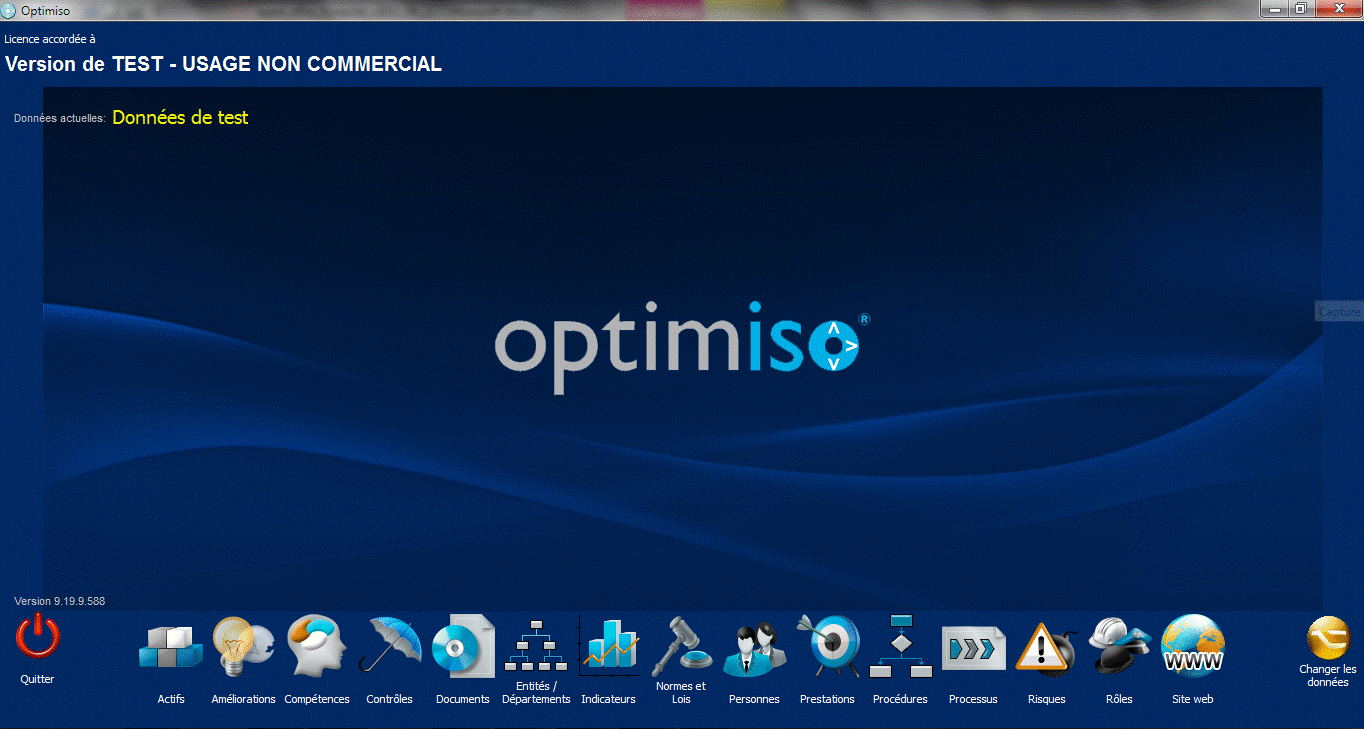This screenshot has width=1364, height=729.
Task: Minimize the Optimiso window
Action: pyautogui.click(x=1274, y=9)
